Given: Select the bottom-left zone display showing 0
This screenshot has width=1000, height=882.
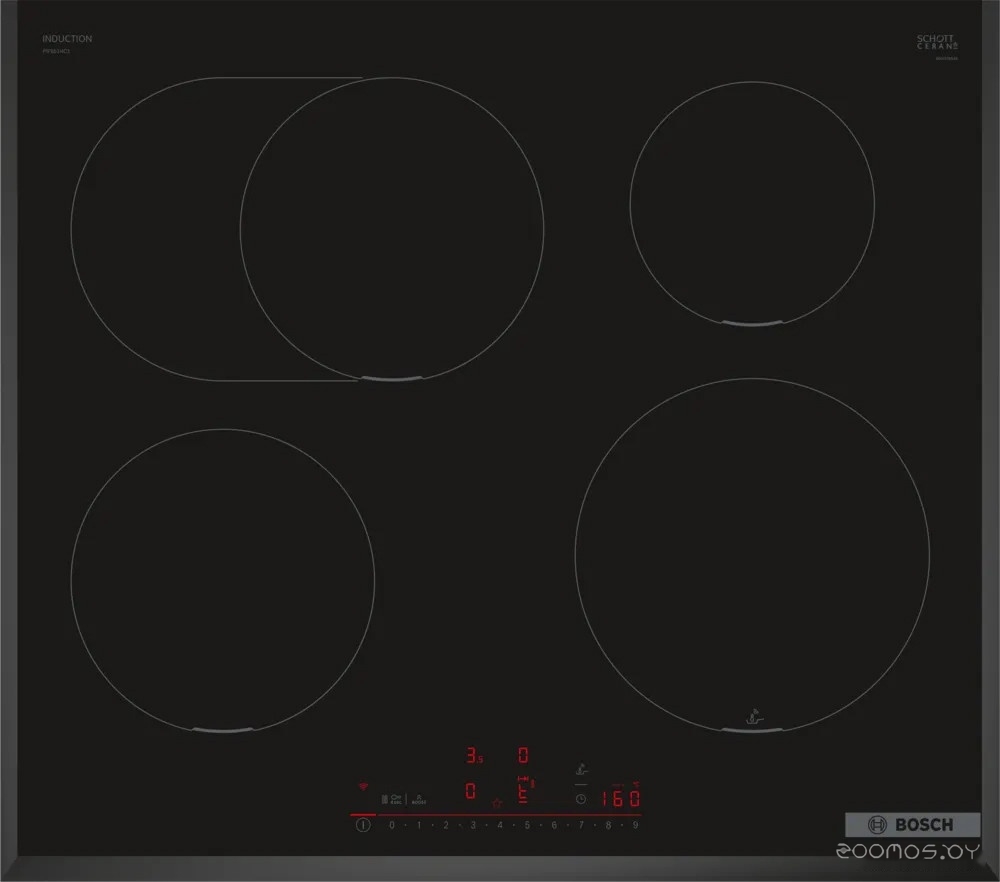Looking at the screenshot, I should [470, 792].
